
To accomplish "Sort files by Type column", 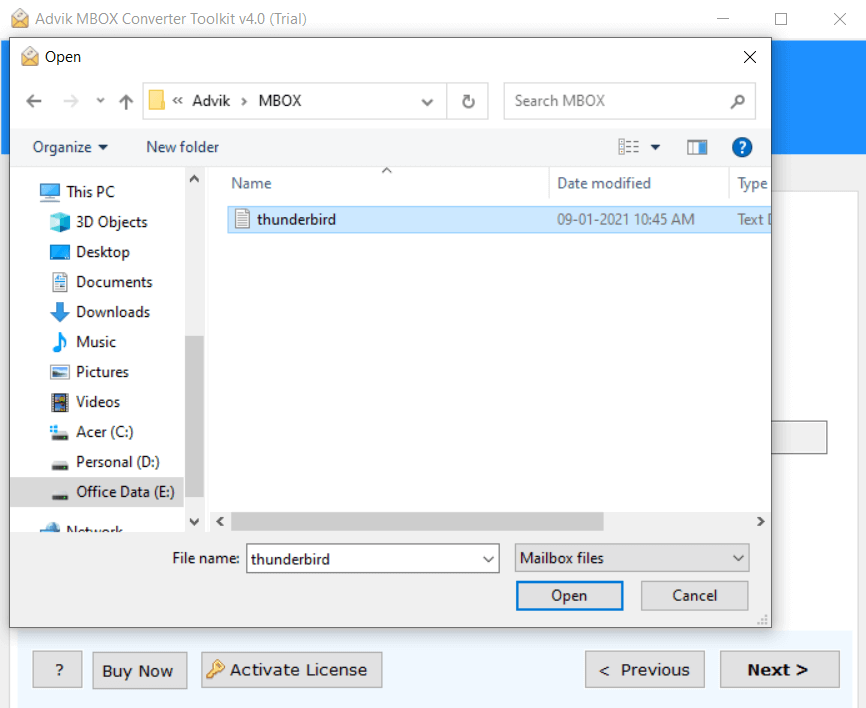I will click(752, 183).
